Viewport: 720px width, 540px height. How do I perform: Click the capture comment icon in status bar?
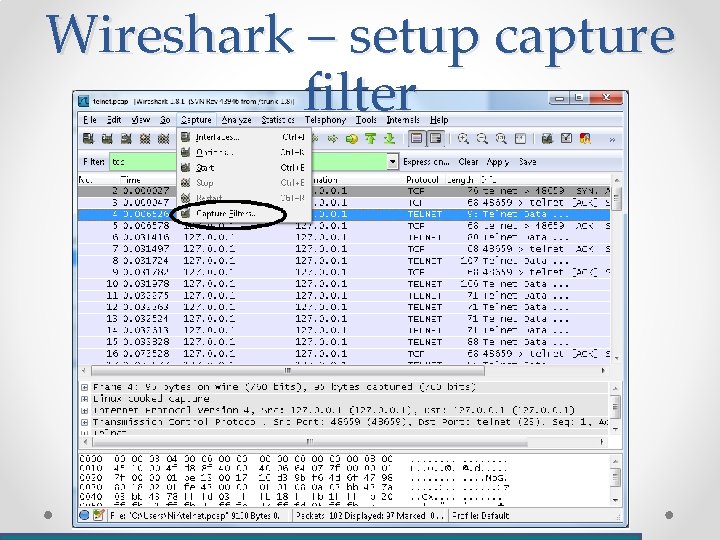[98, 515]
